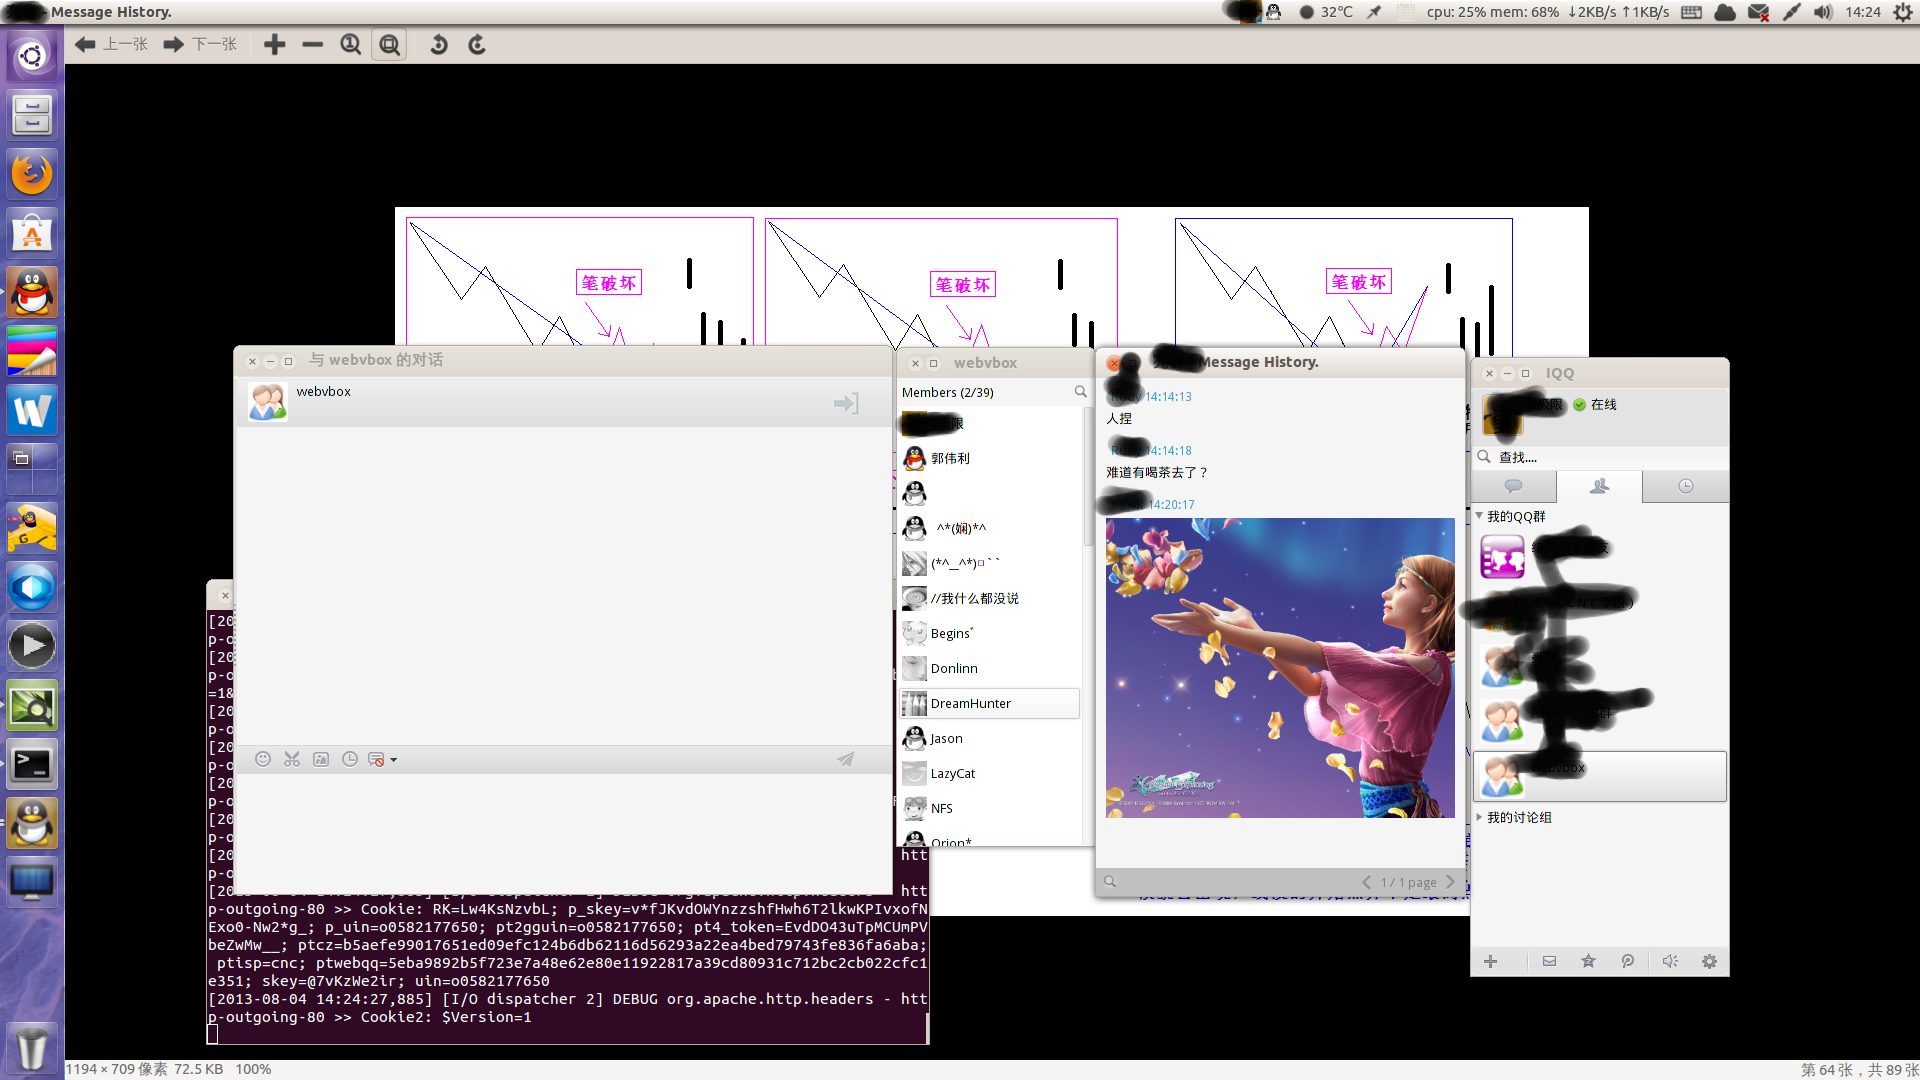Viewport: 1920px width, 1080px height.
Task: Click the insert picture icon in chat
Action: click(x=321, y=759)
